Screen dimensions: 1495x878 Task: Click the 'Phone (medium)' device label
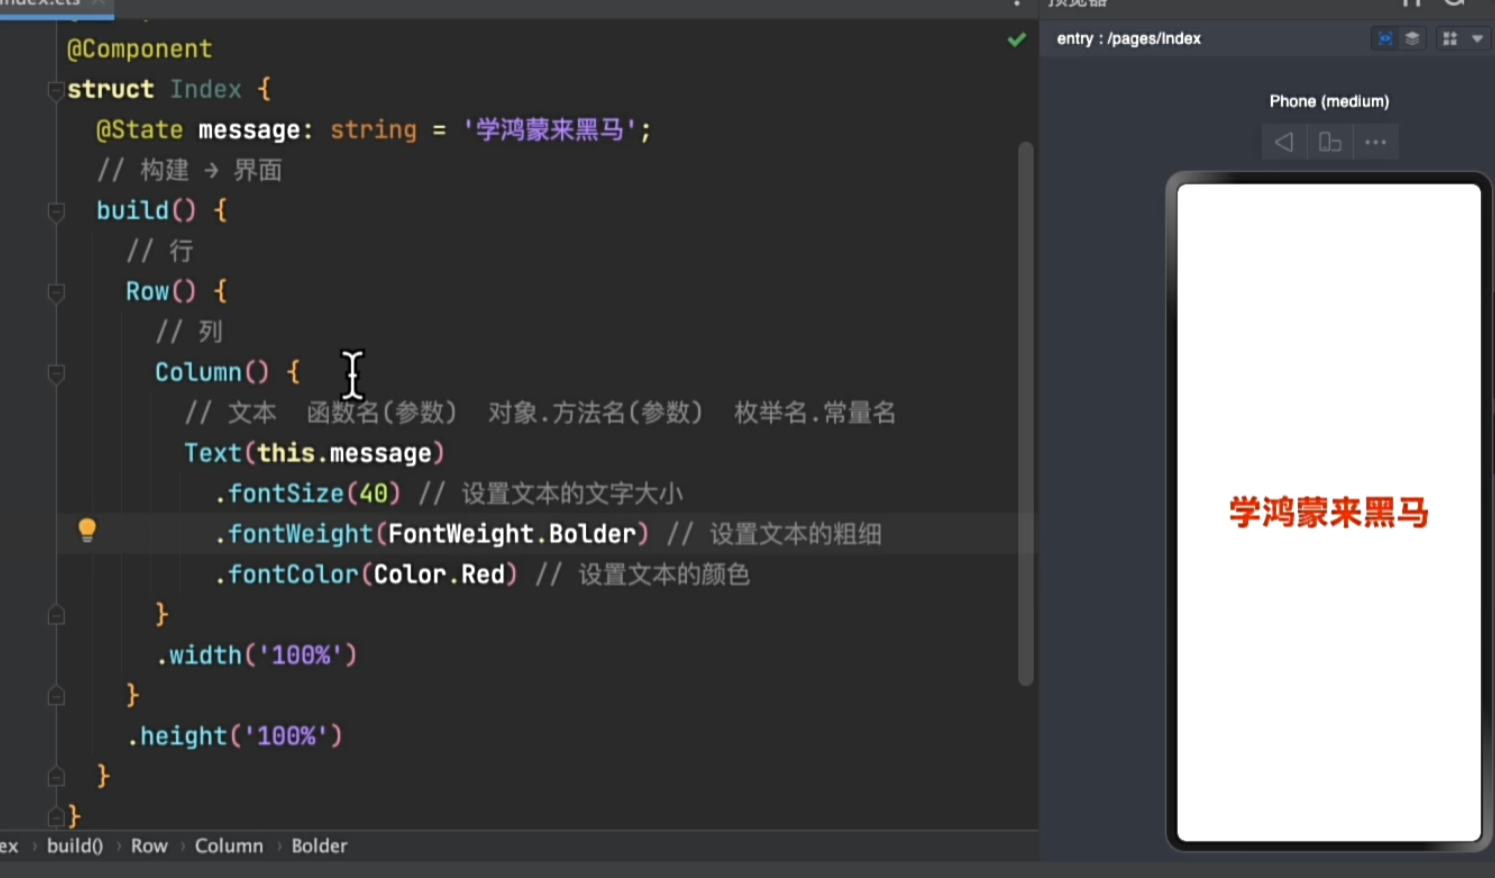click(1329, 101)
